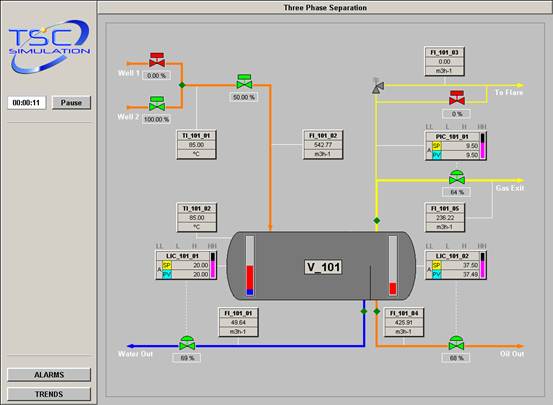
Task: Open the LIC_101_02 controller faceplate header
Action: [x=452, y=256]
